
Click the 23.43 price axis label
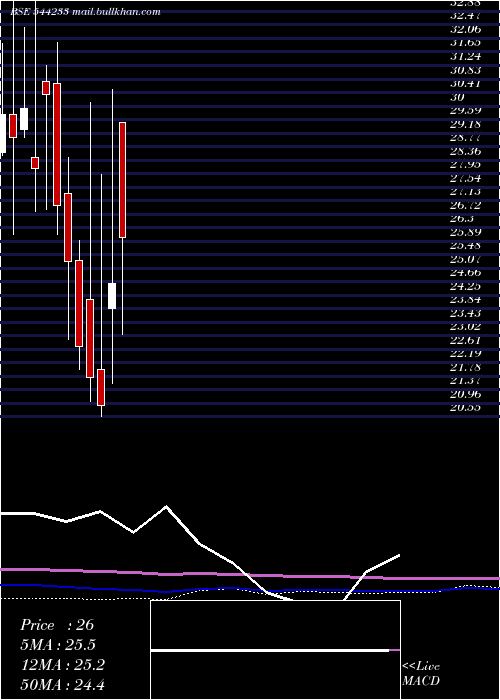[x=466, y=313]
